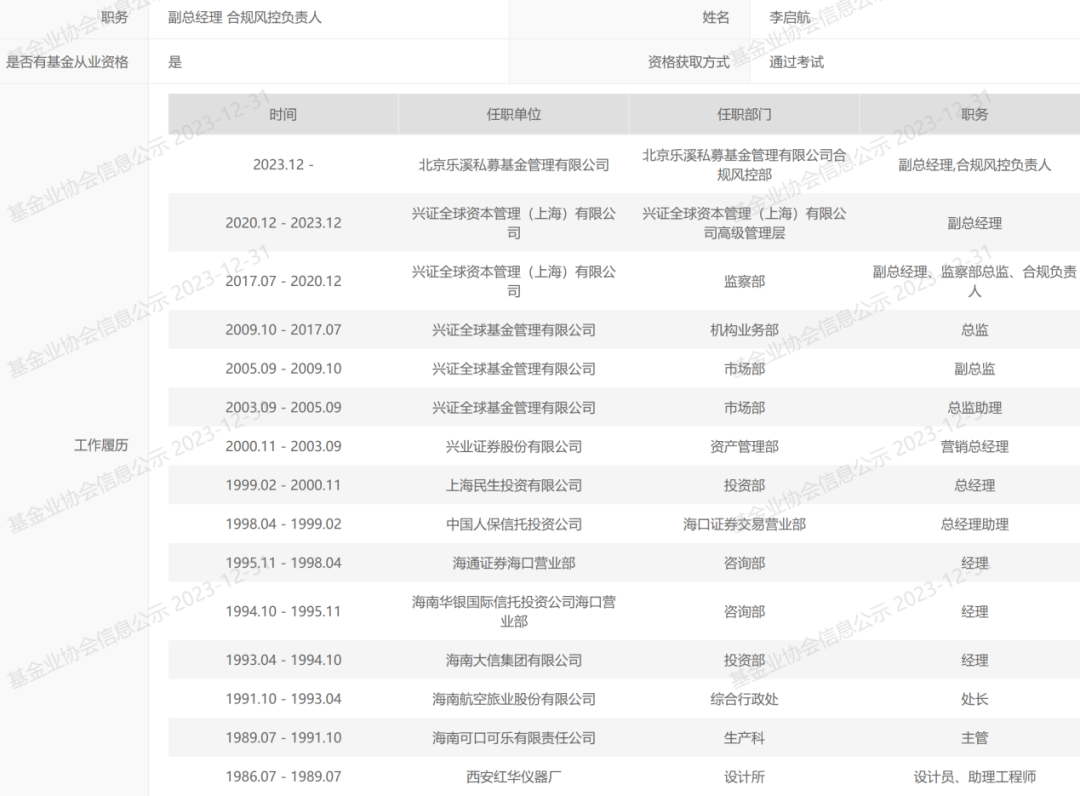
Task: Click the 副总经理,合规风控负责人 position cell
Action: [x=975, y=165]
